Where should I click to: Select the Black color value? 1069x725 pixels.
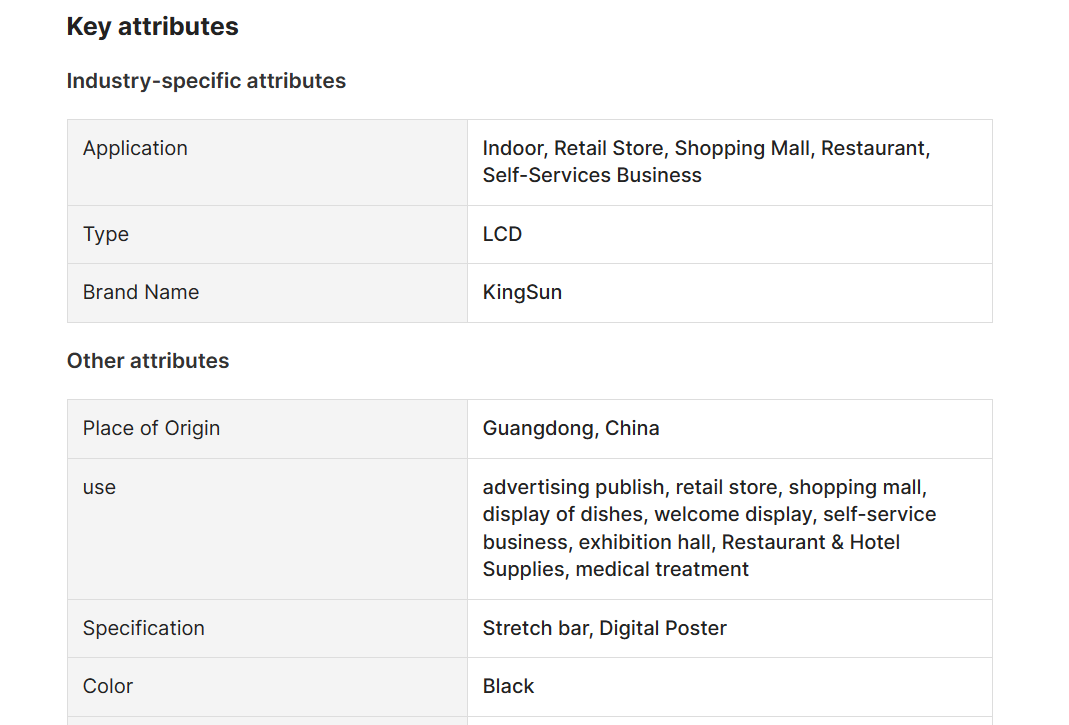click(509, 686)
